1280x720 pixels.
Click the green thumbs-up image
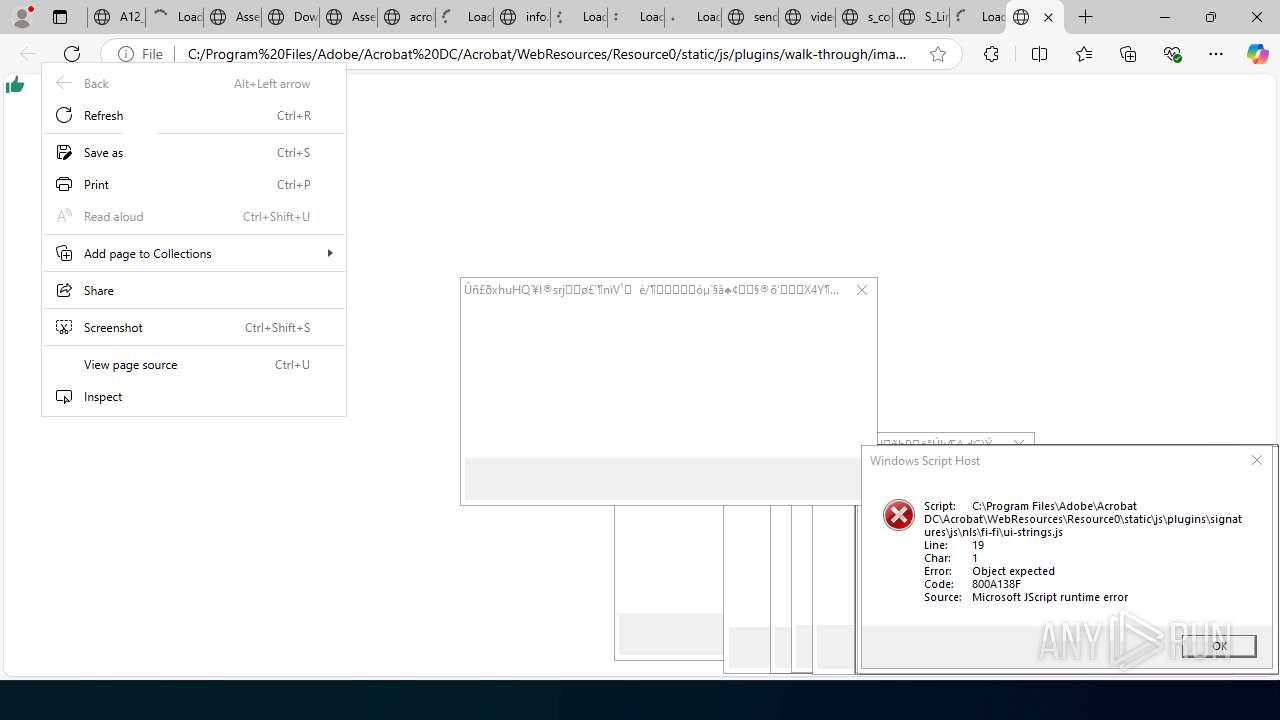coord(15,85)
